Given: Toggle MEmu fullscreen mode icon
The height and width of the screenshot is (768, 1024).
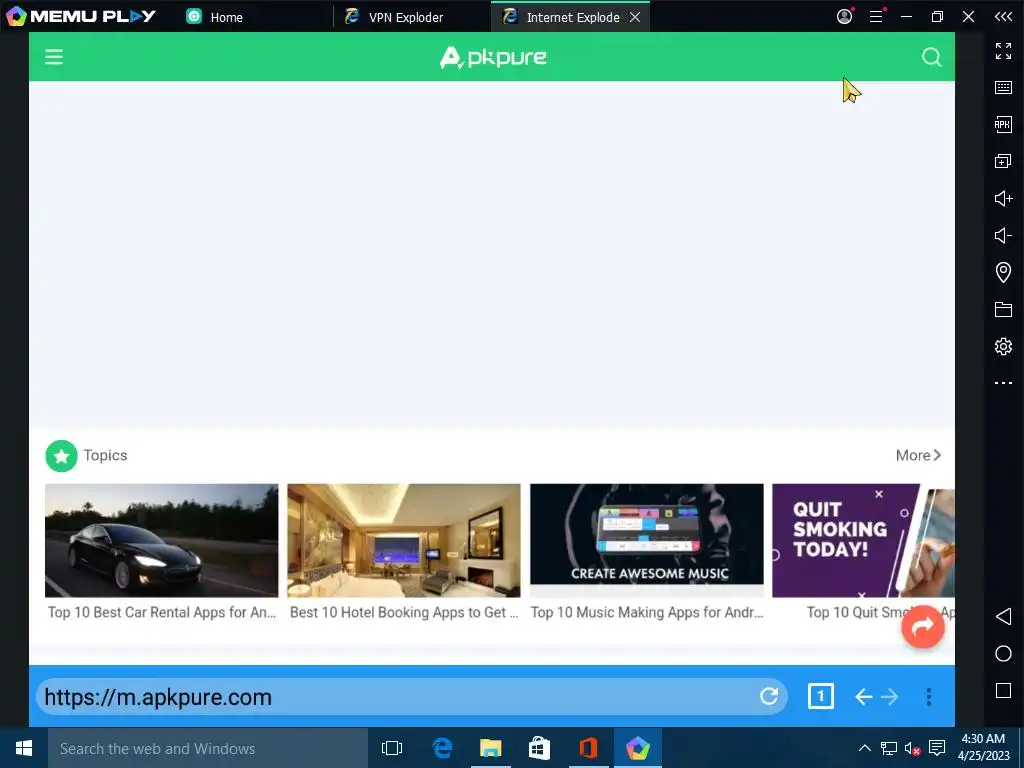Looking at the screenshot, I should click(1003, 51).
